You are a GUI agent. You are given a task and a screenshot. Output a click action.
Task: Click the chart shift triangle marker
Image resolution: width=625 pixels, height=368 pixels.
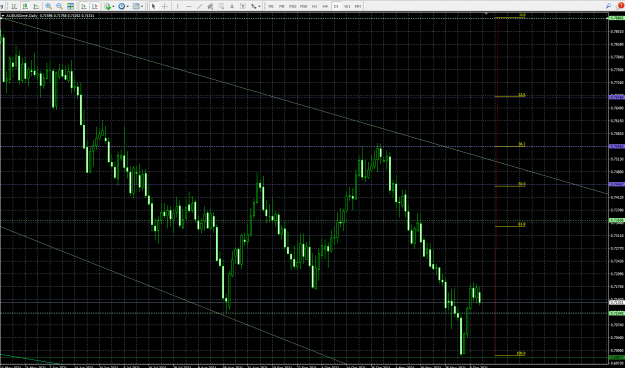486,14
